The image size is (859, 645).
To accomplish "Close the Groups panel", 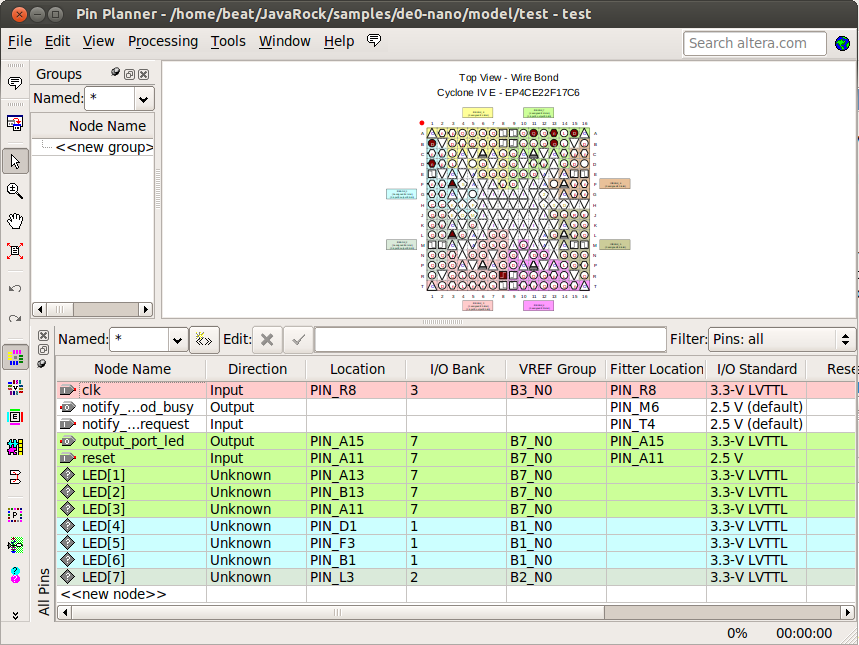I will click(x=144, y=74).
